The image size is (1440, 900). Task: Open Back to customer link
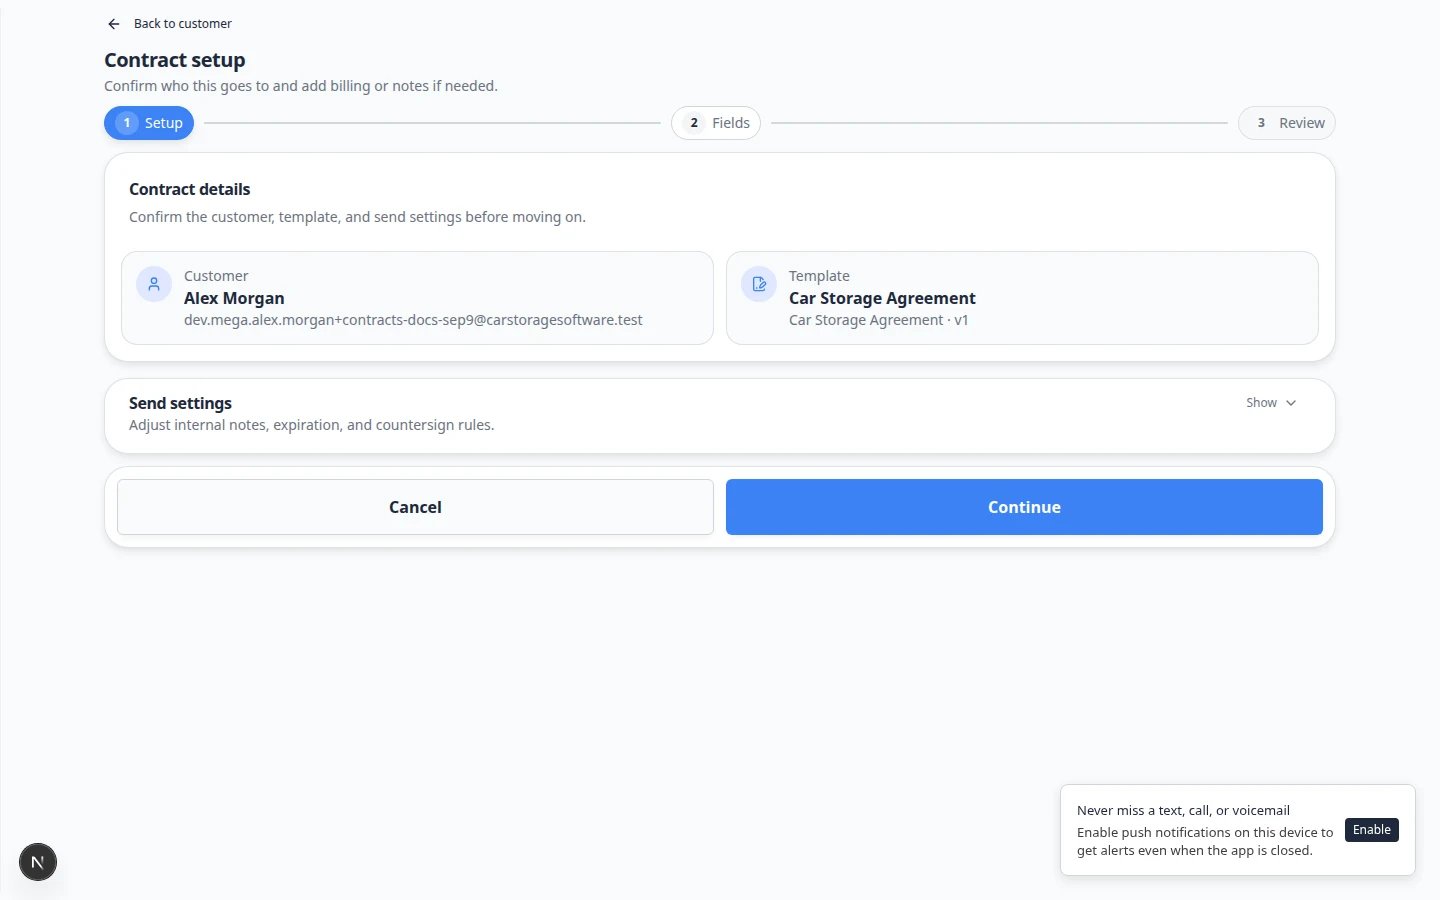(169, 24)
